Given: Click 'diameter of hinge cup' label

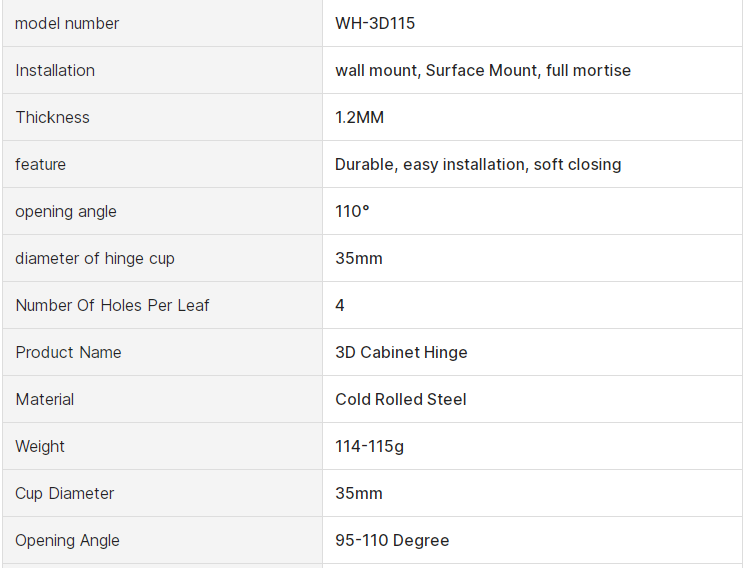Looking at the screenshot, I should [95, 258].
